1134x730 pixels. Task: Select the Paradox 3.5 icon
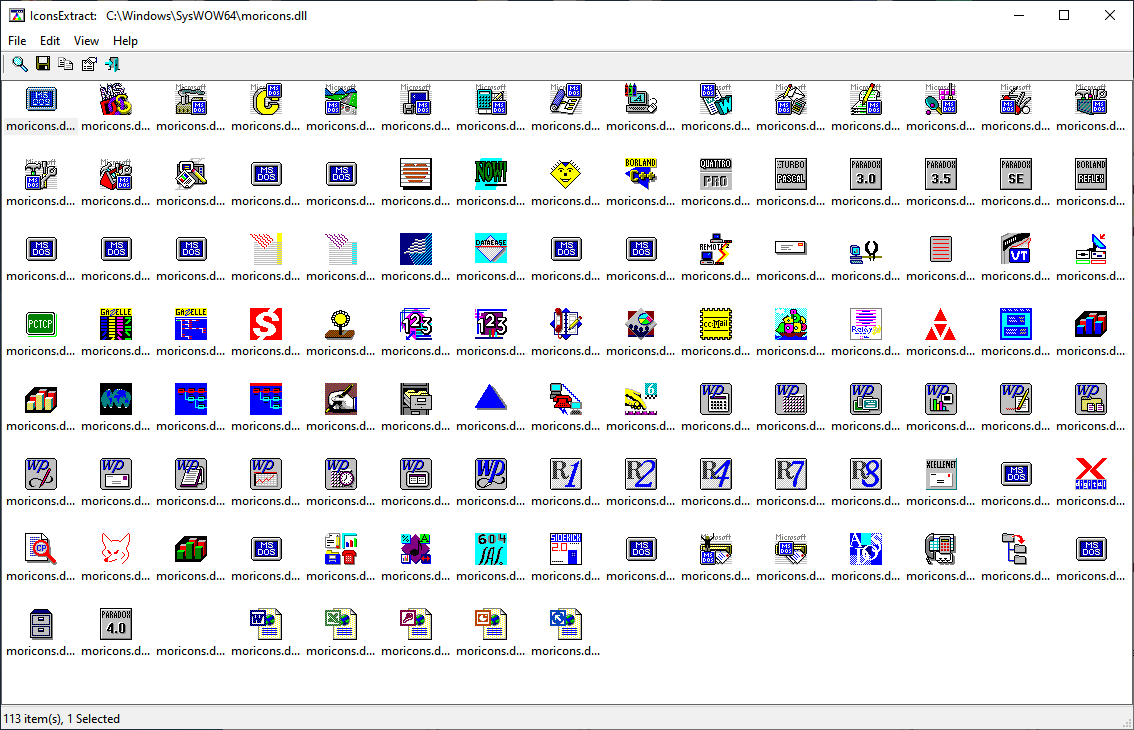[x=941, y=173]
